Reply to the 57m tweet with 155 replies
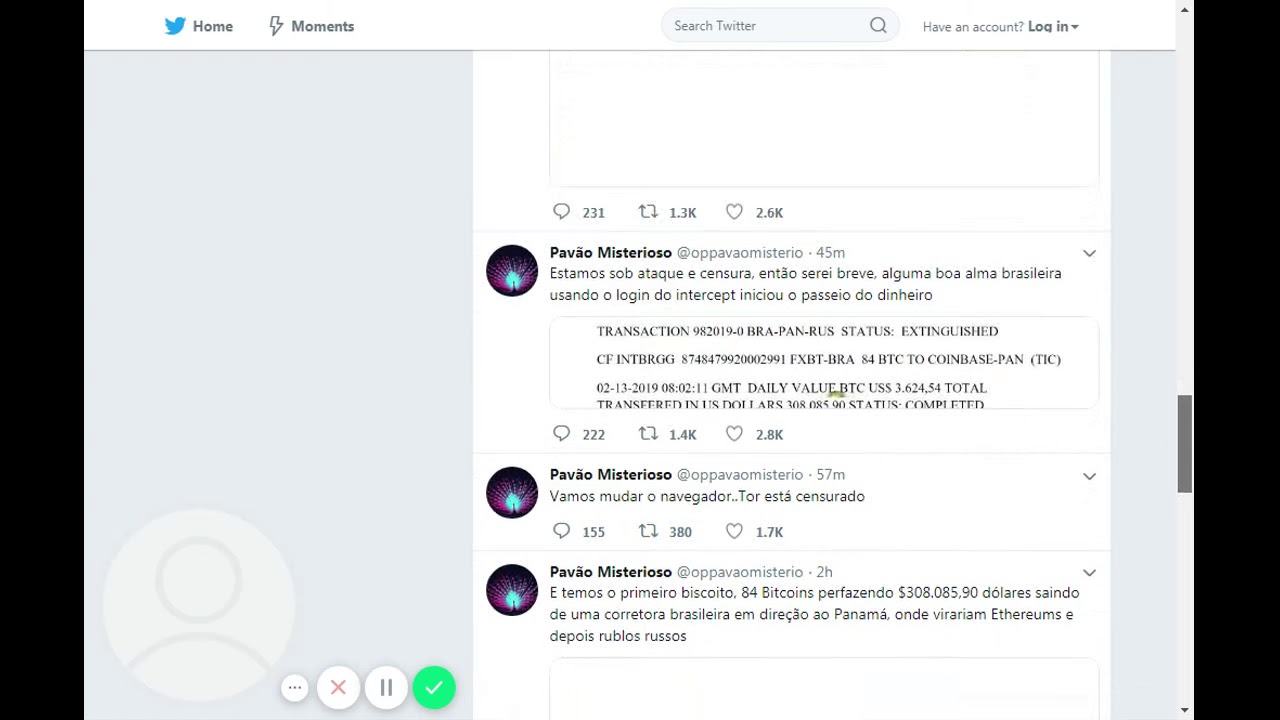Screen dimensions: 1280x720 562,531
